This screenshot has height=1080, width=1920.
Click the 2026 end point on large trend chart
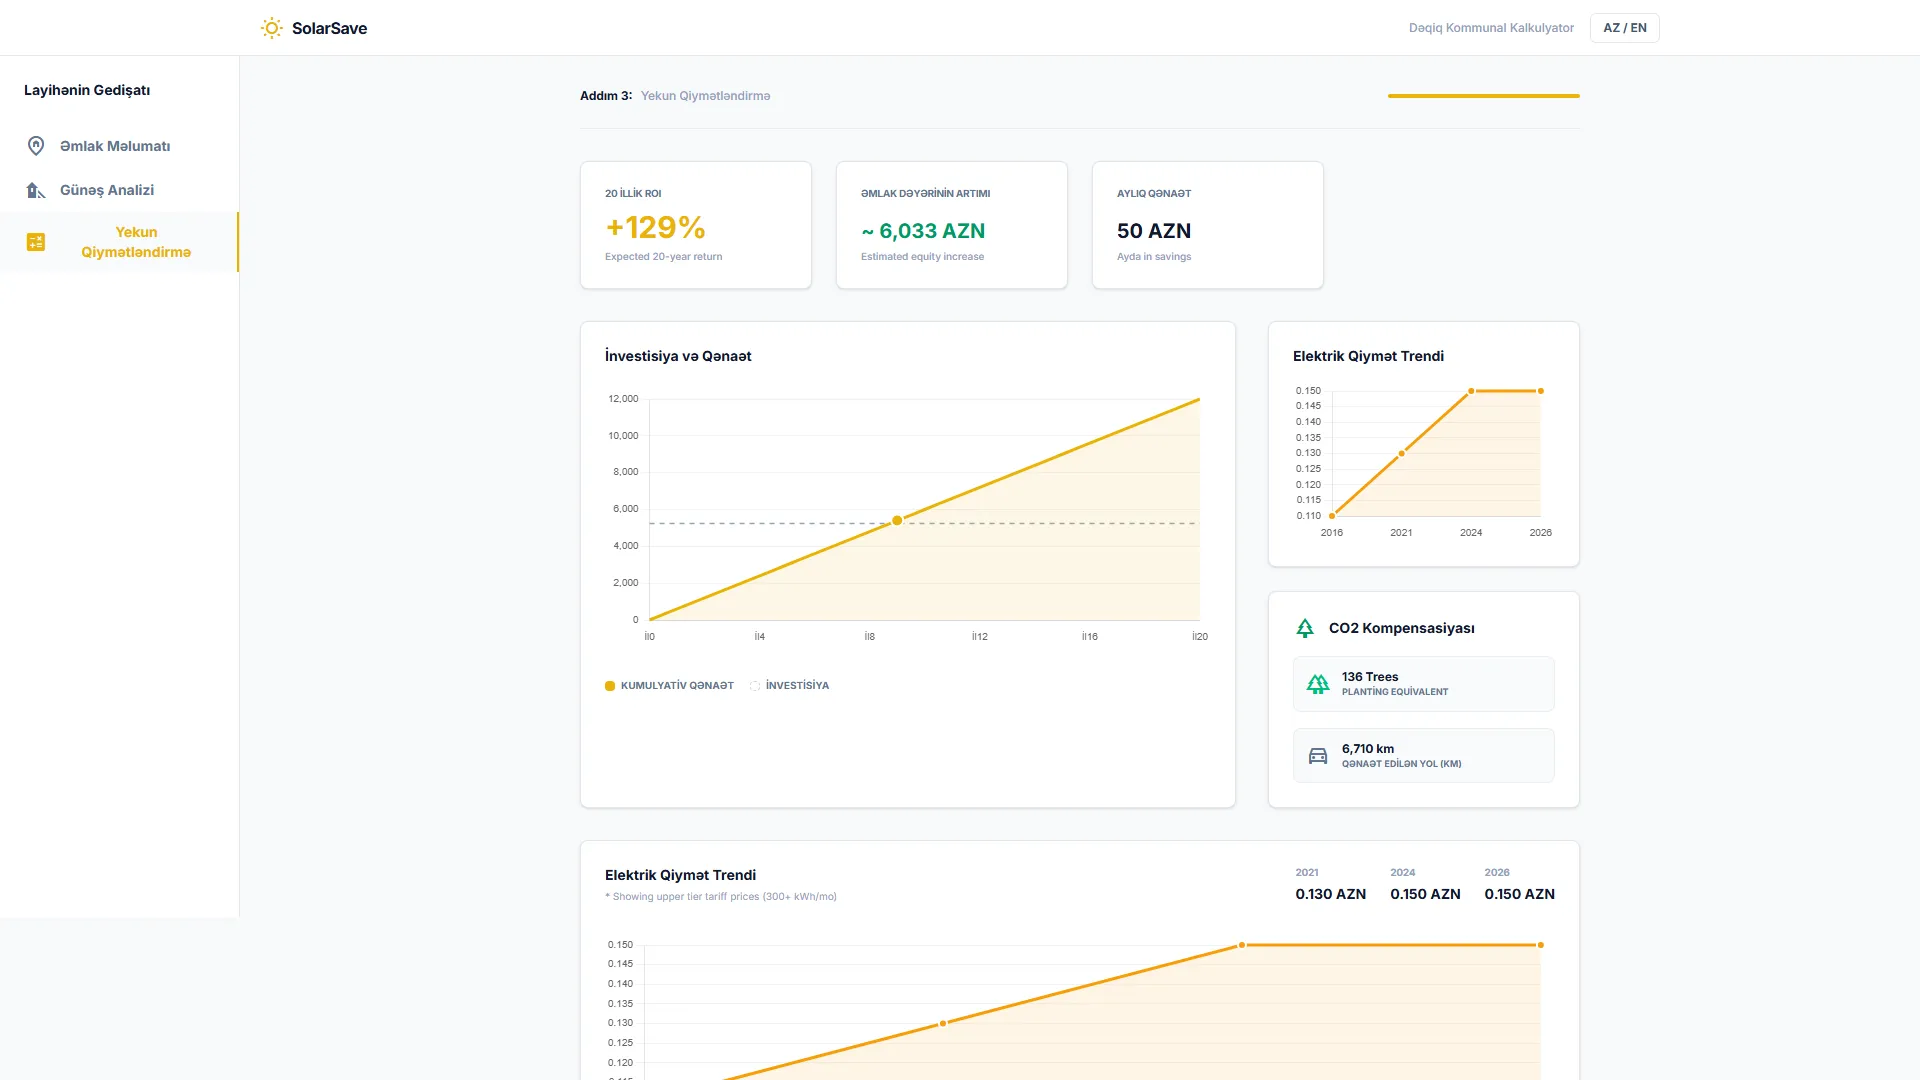(1541, 945)
